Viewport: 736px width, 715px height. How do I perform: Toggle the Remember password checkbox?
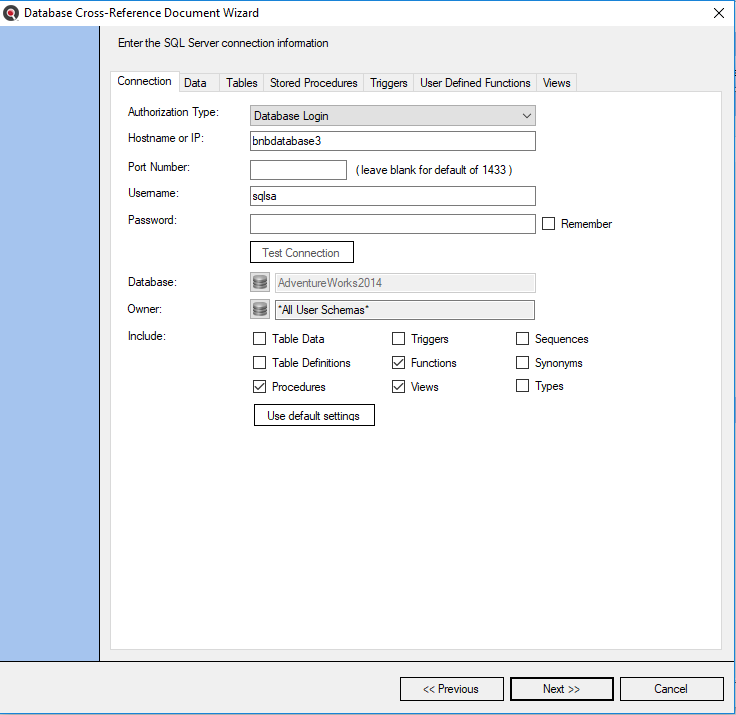[x=548, y=224]
